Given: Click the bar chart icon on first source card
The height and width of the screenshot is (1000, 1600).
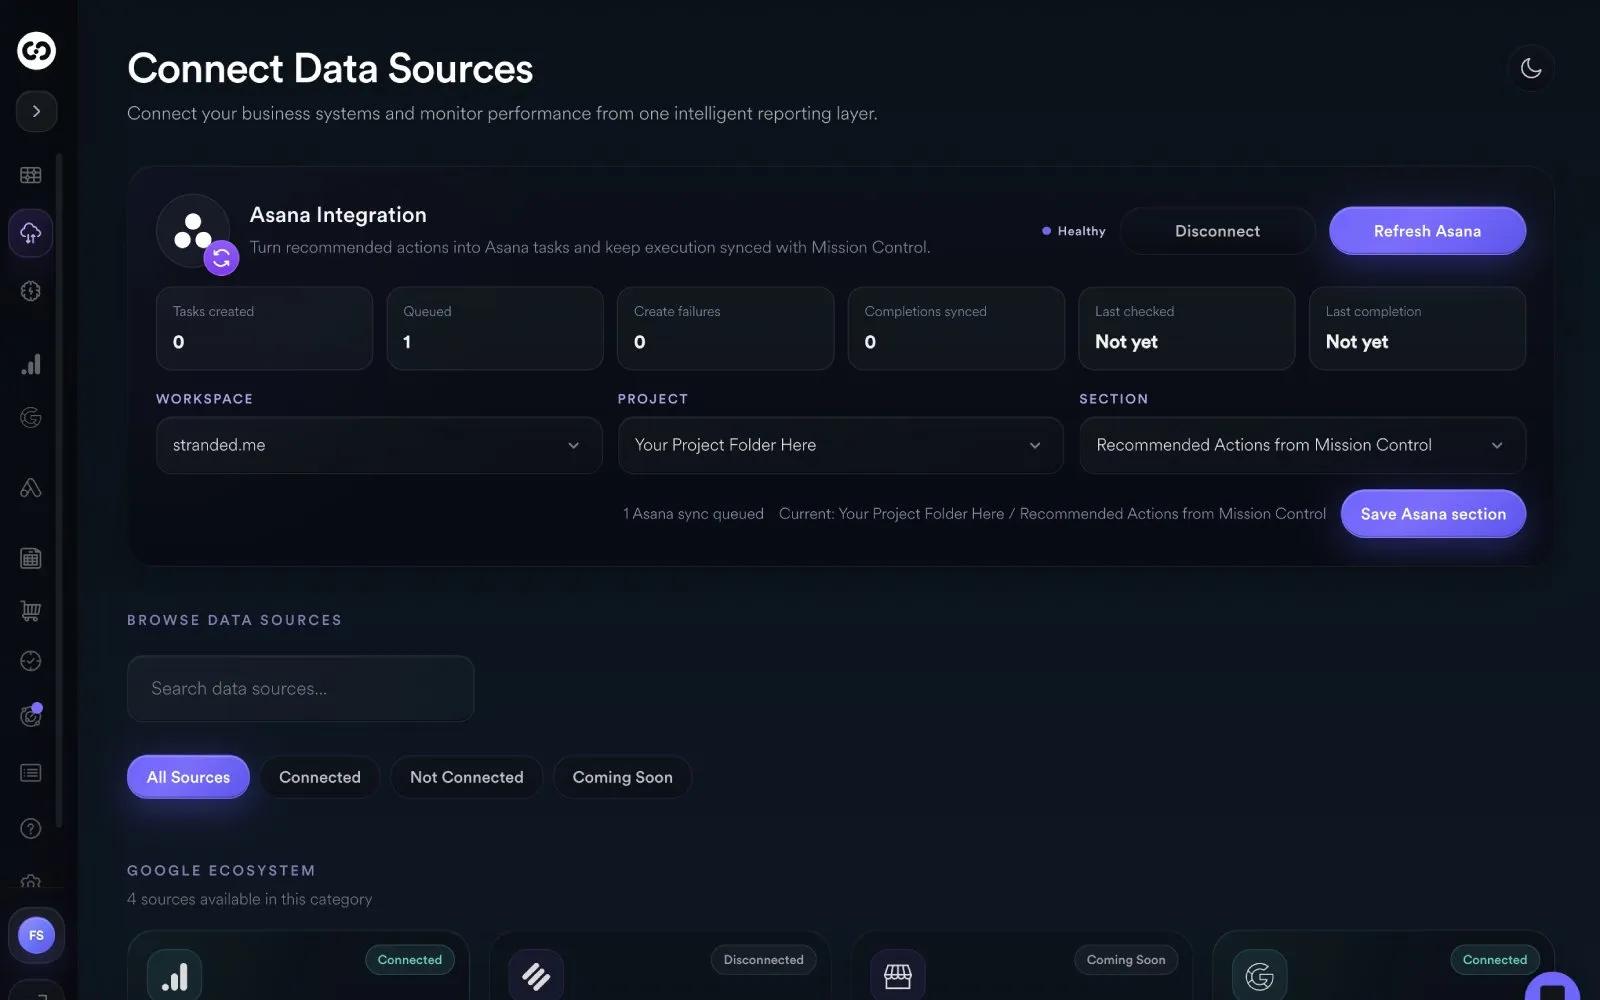Looking at the screenshot, I should [175, 975].
